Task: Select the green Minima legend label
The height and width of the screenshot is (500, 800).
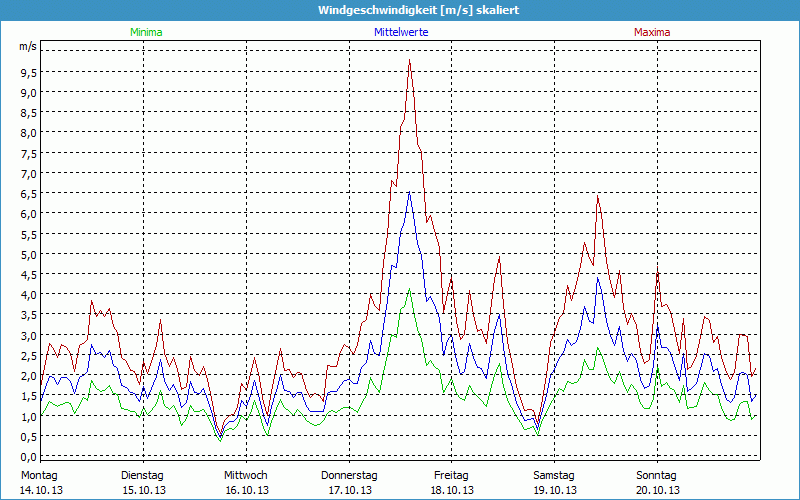Action: click(x=143, y=32)
